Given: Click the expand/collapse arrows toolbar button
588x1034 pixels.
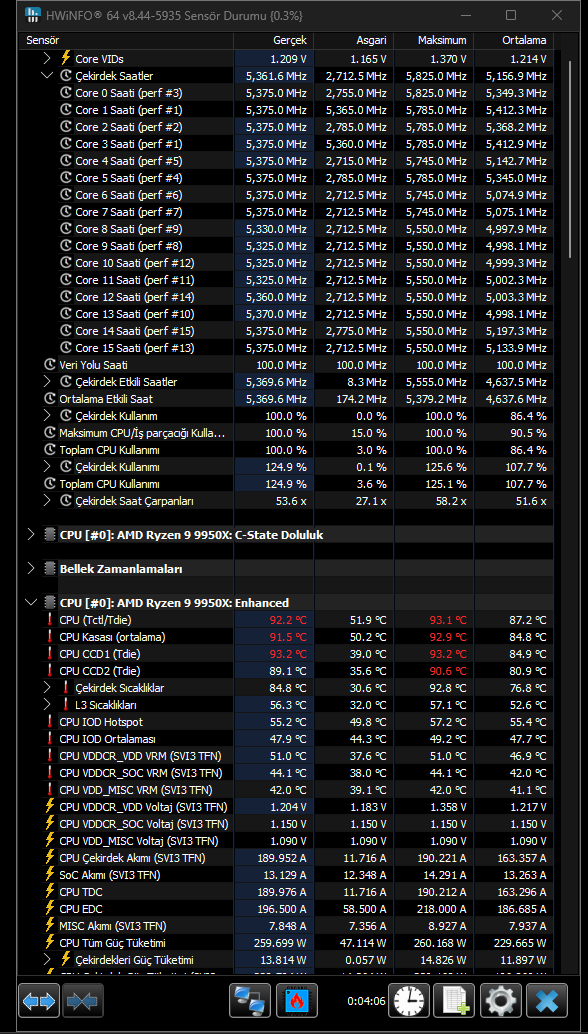Looking at the screenshot, I should (x=39, y=1002).
